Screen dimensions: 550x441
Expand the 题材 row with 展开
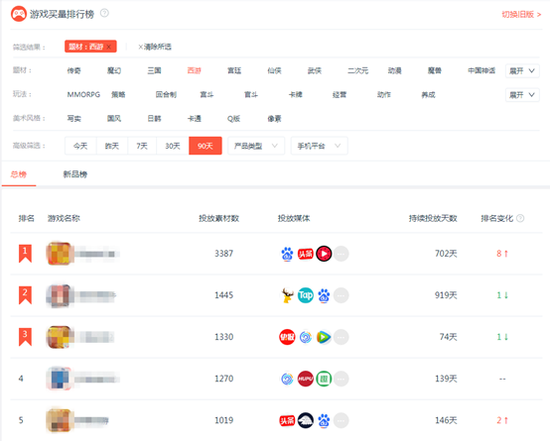click(x=522, y=71)
